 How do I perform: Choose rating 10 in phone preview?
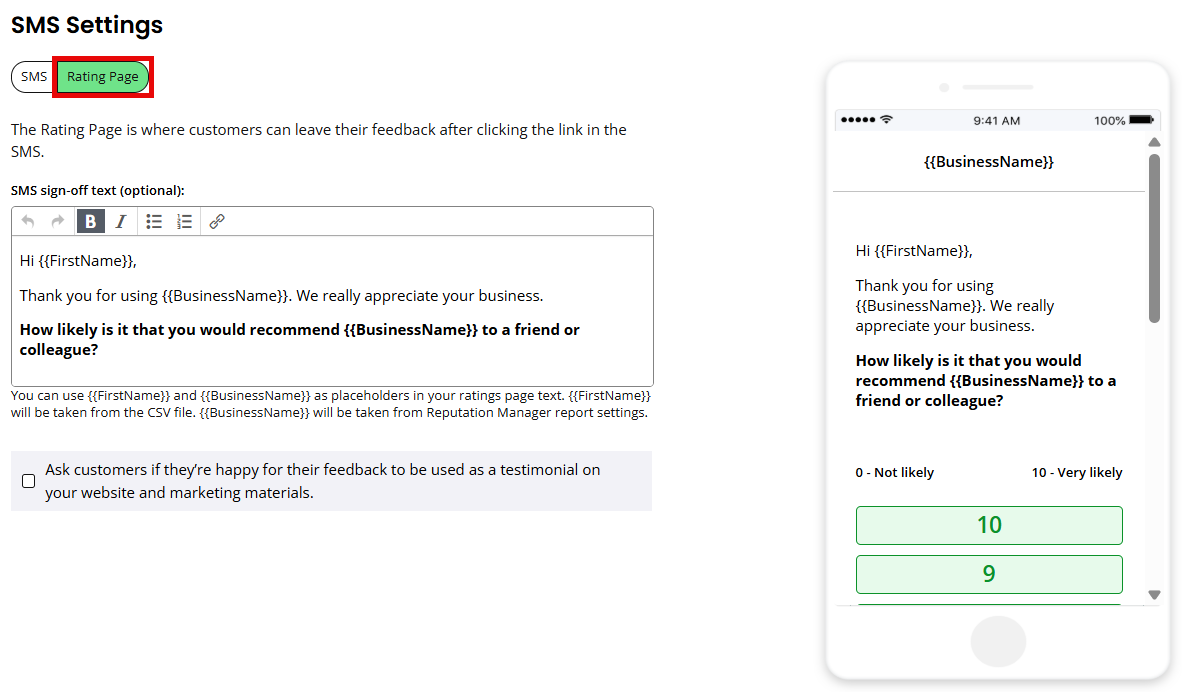point(989,525)
